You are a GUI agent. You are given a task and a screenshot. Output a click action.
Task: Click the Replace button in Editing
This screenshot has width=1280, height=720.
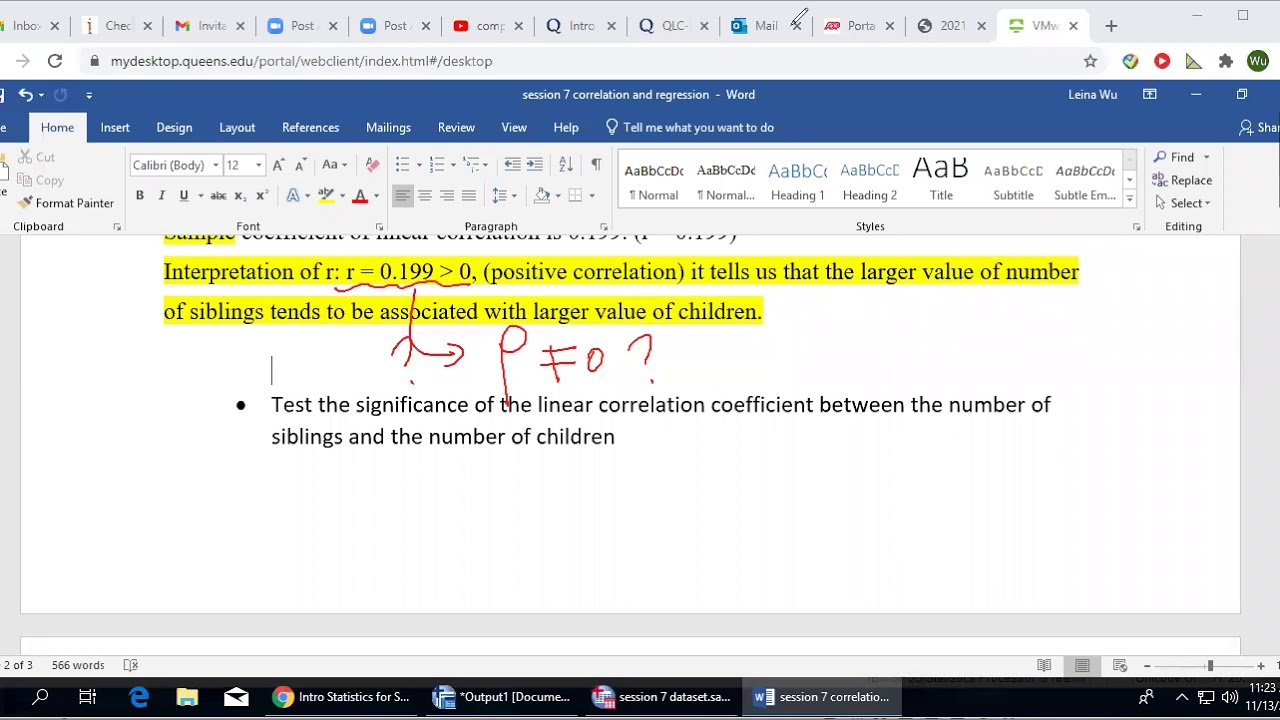pyautogui.click(x=1182, y=180)
